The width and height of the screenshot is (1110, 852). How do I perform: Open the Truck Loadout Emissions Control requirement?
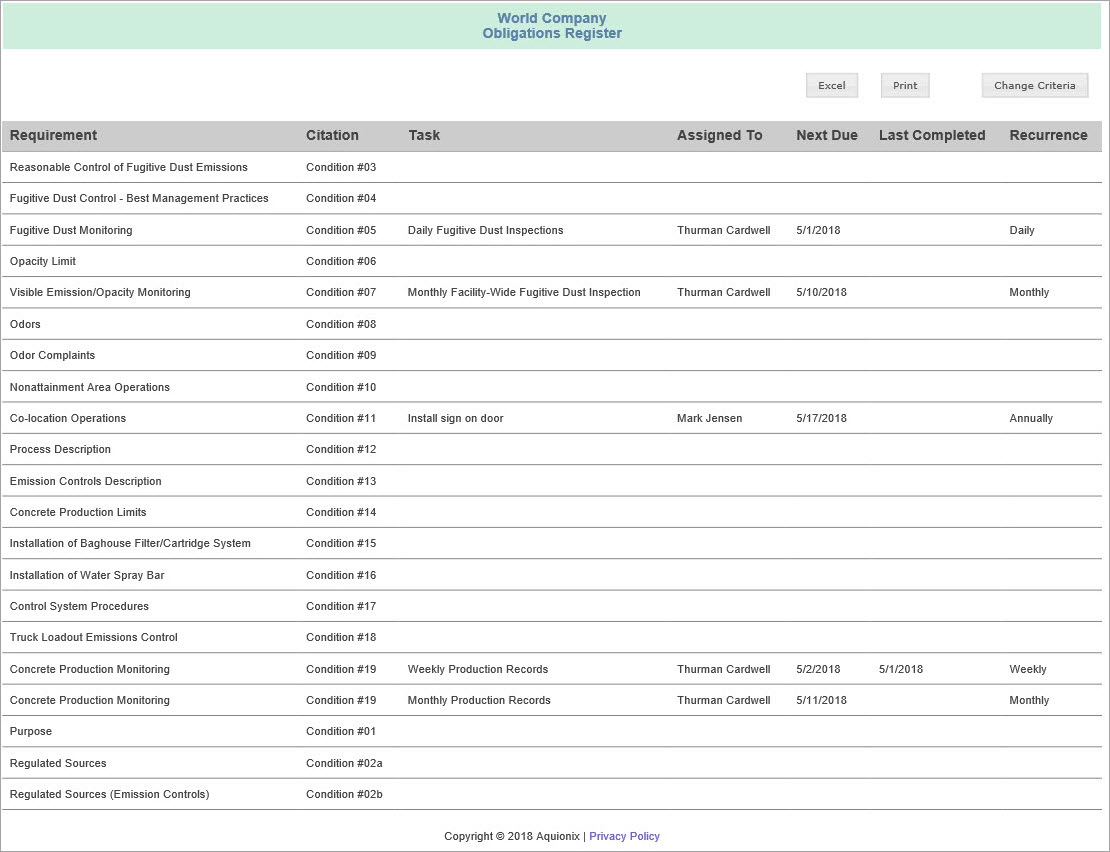click(93, 637)
